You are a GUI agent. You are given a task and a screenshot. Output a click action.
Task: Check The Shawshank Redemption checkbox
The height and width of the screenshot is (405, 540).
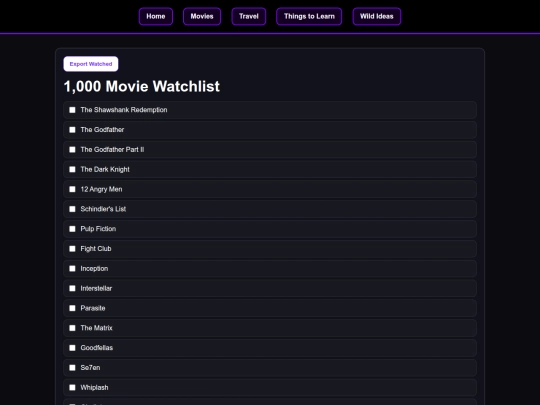pyautogui.click(x=72, y=110)
